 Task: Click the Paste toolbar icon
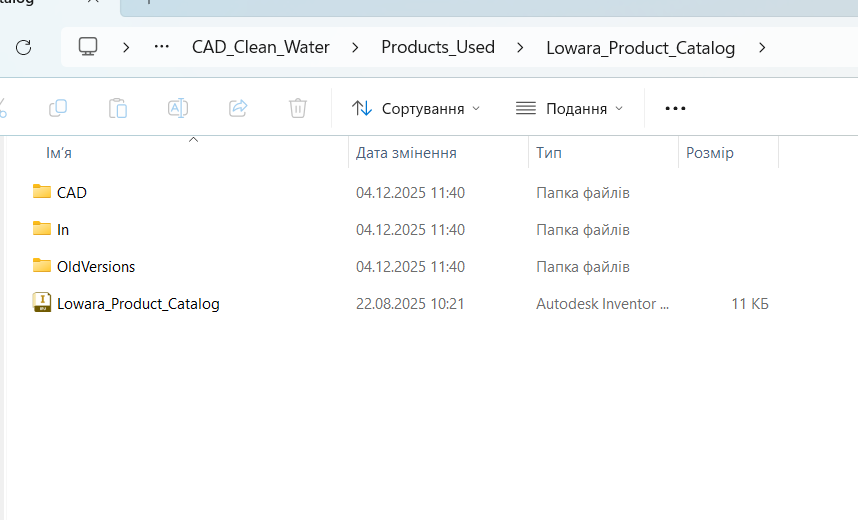tap(118, 108)
